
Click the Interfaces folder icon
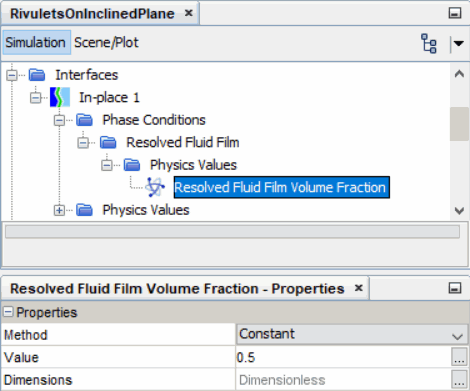(37, 75)
